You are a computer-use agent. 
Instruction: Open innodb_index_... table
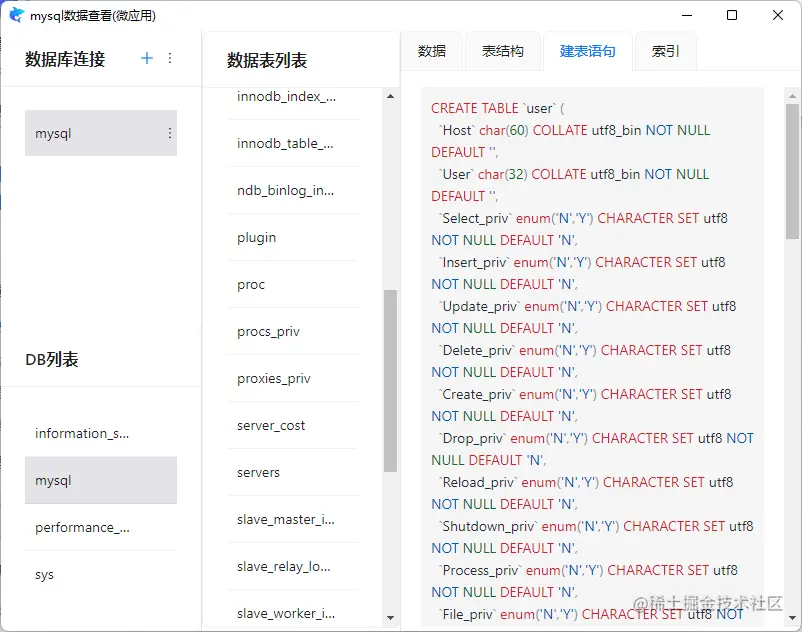[x=293, y=97]
